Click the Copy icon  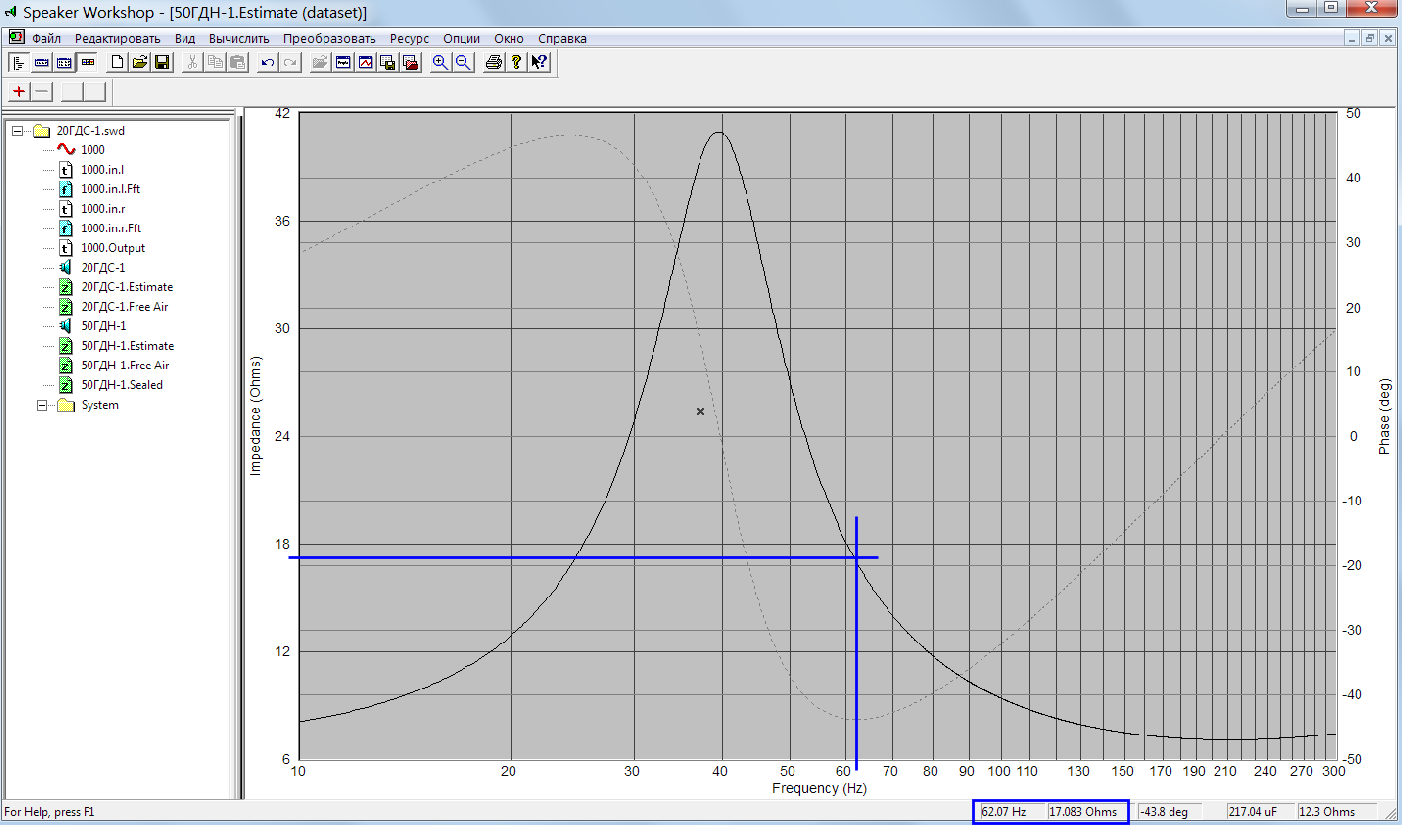pyautogui.click(x=215, y=62)
